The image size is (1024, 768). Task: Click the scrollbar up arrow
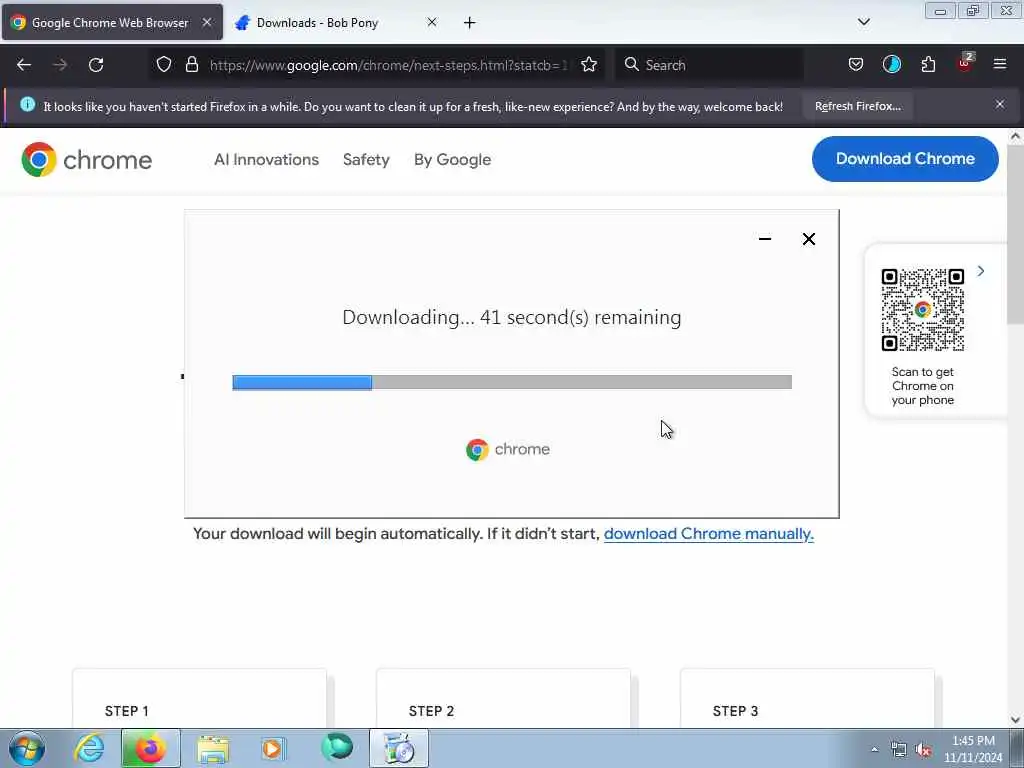[x=1015, y=136]
